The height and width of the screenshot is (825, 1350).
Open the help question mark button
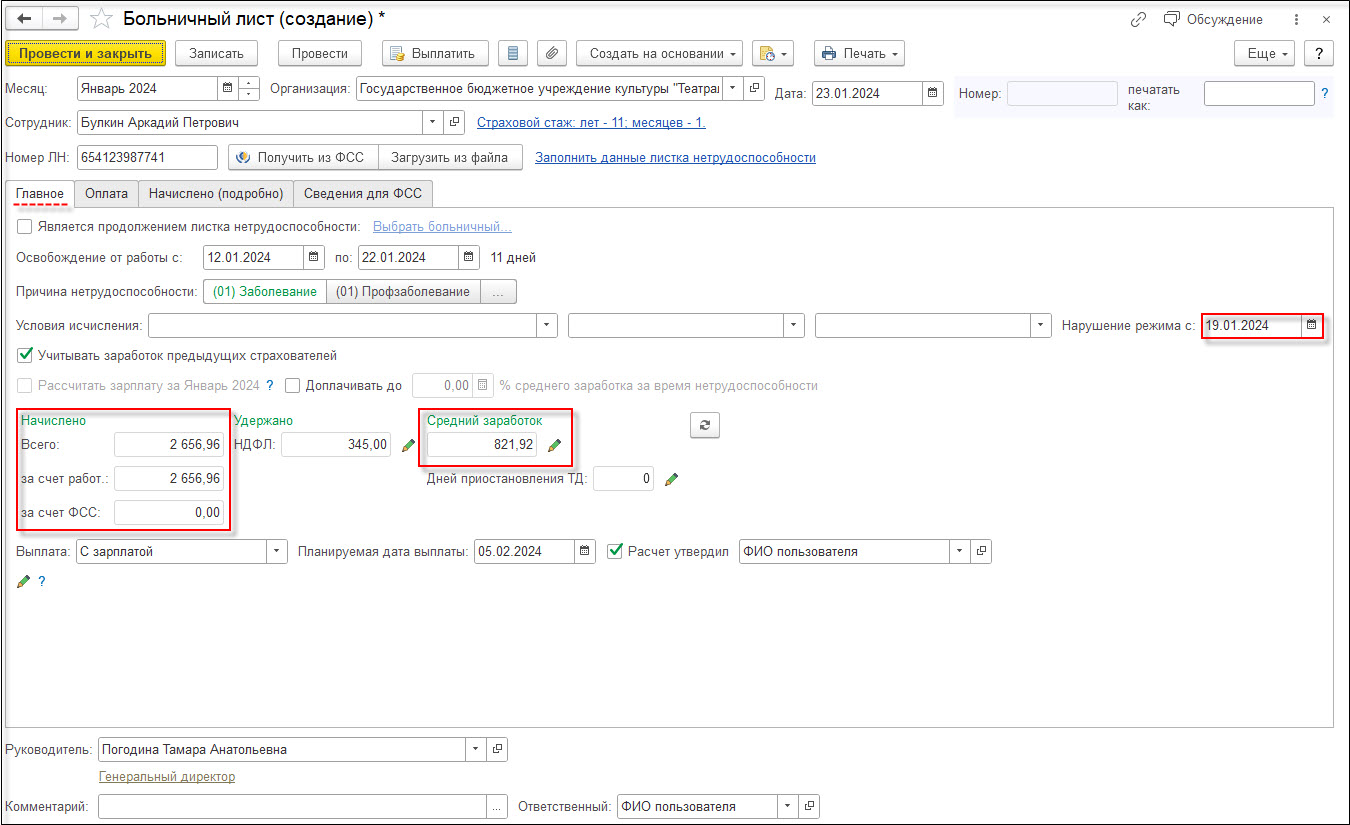click(1319, 53)
